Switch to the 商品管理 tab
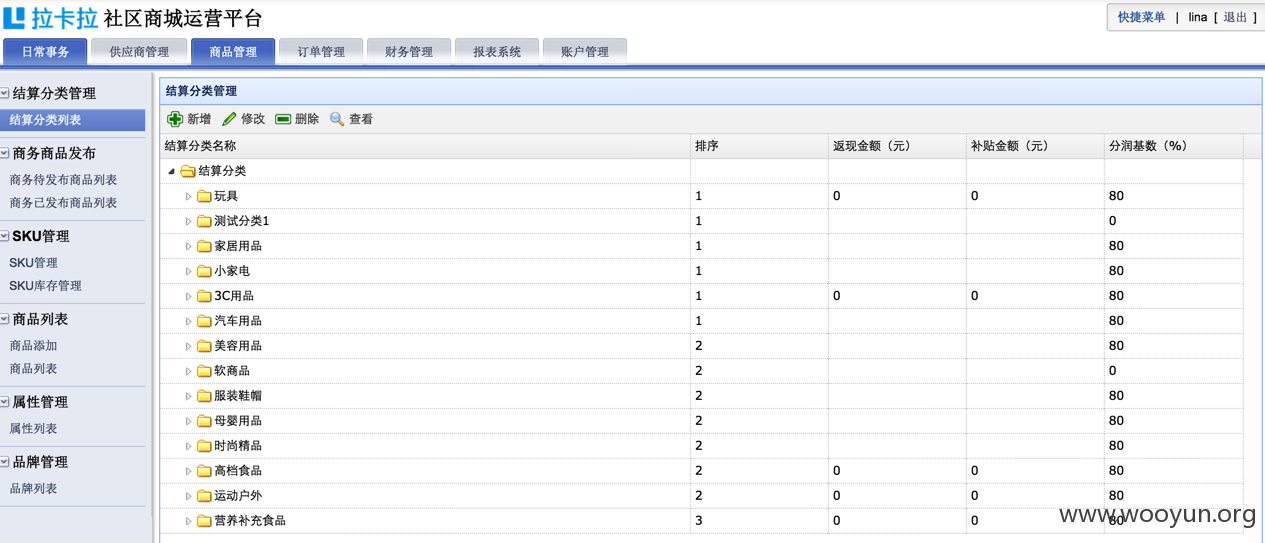Screen dimensions: 1265x543 click(232, 52)
